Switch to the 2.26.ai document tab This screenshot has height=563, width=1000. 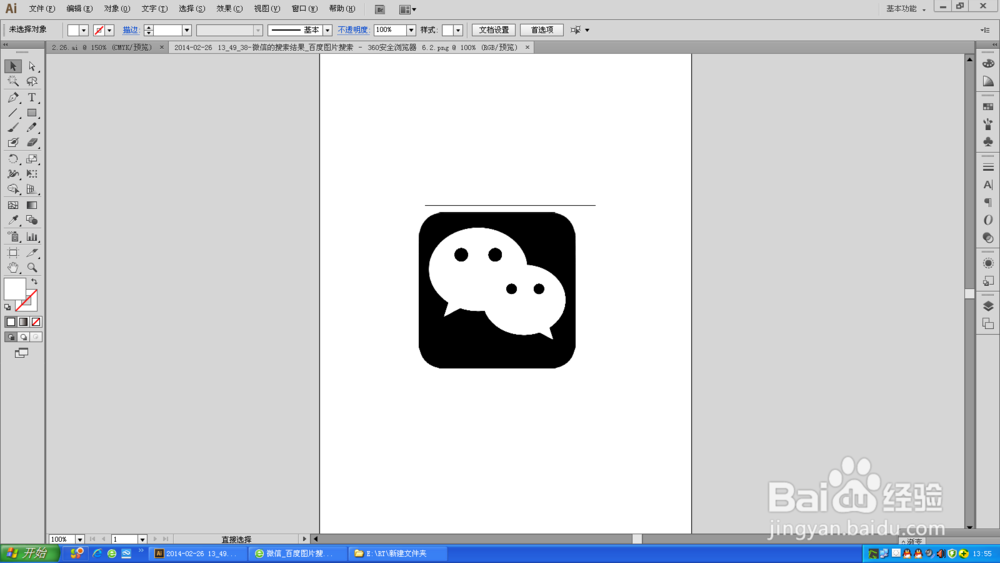pos(102,47)
